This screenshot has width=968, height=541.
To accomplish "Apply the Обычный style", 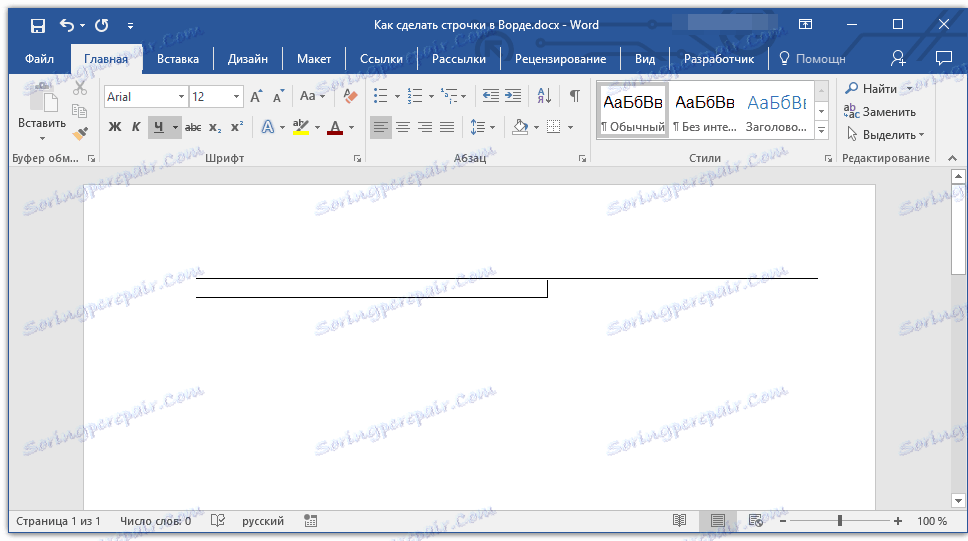I will [x=633, y=111].
